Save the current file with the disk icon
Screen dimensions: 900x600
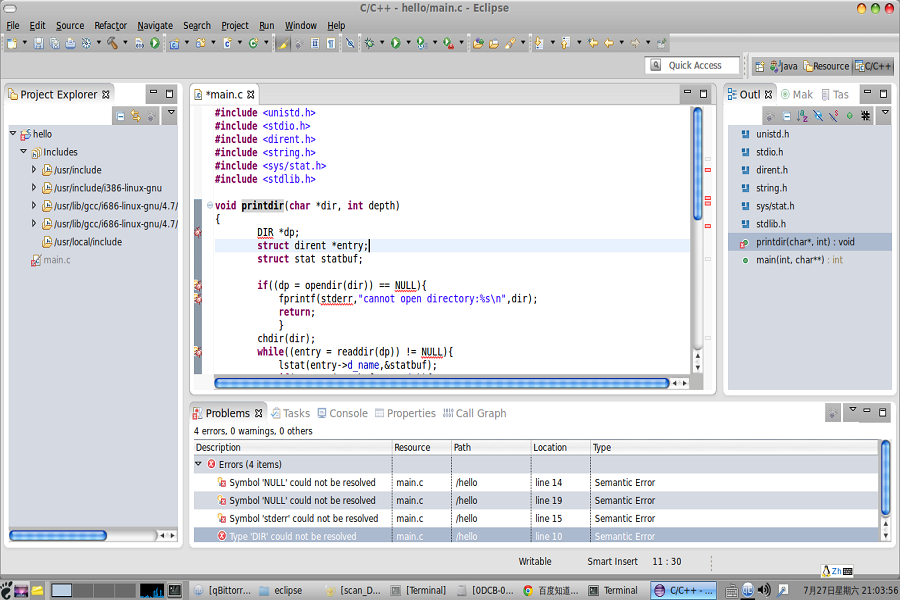(x=39, y=43)
